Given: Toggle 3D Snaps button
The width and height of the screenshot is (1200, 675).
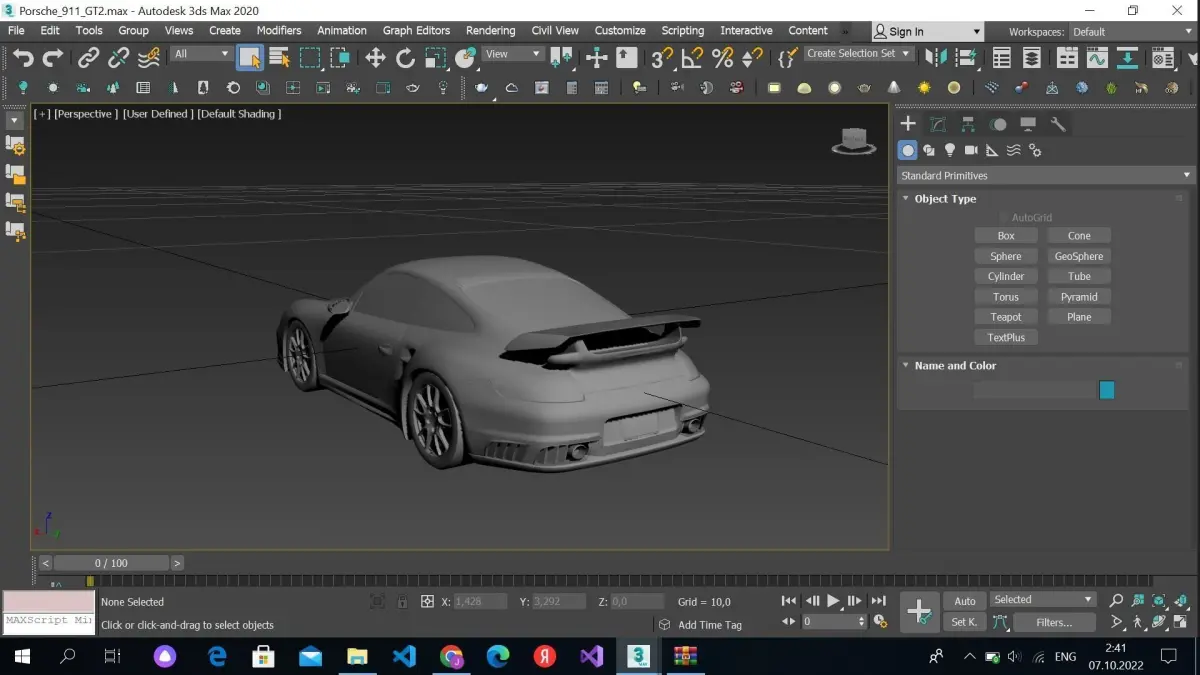Looking at the screenshot, I should click(x=662, y=58).
